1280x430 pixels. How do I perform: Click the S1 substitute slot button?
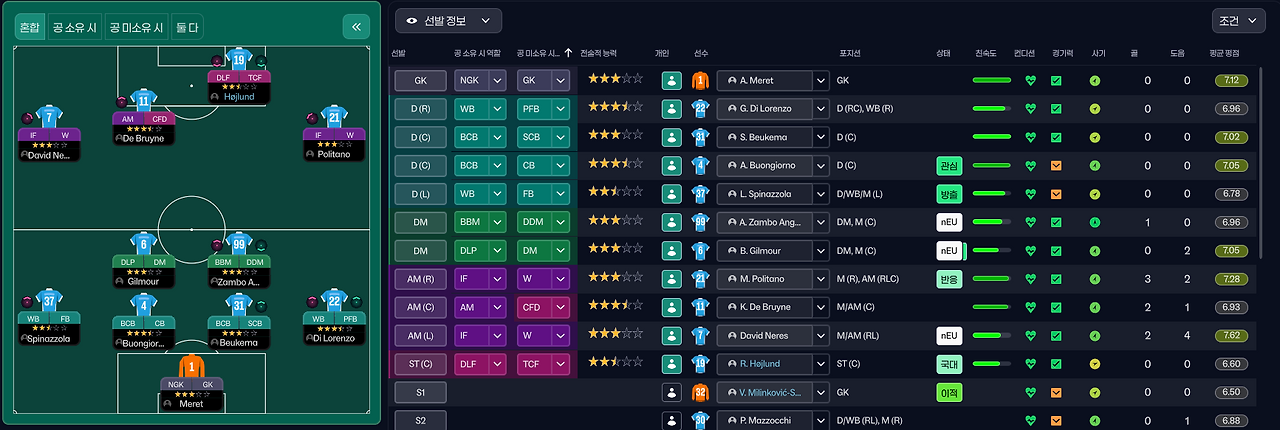tap(419, 392)
